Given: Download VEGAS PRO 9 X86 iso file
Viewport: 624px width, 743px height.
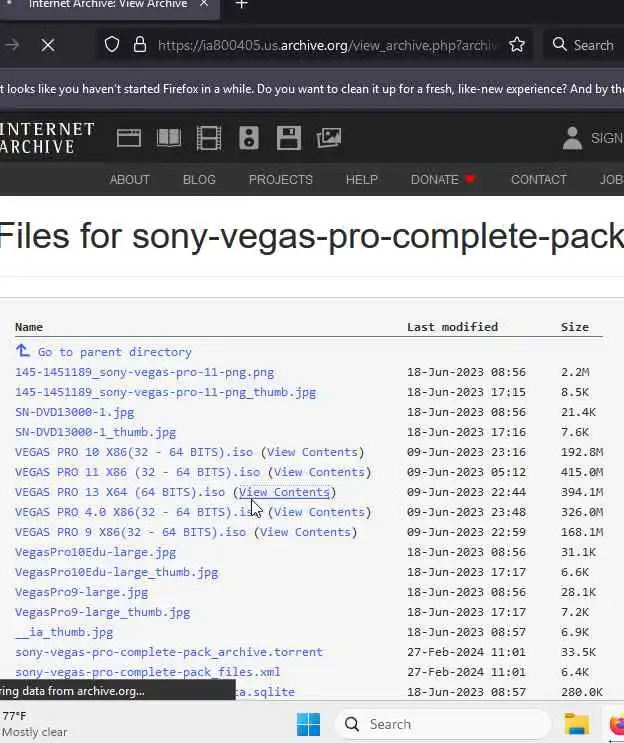Looking at the screenshot, I should 130,532.
